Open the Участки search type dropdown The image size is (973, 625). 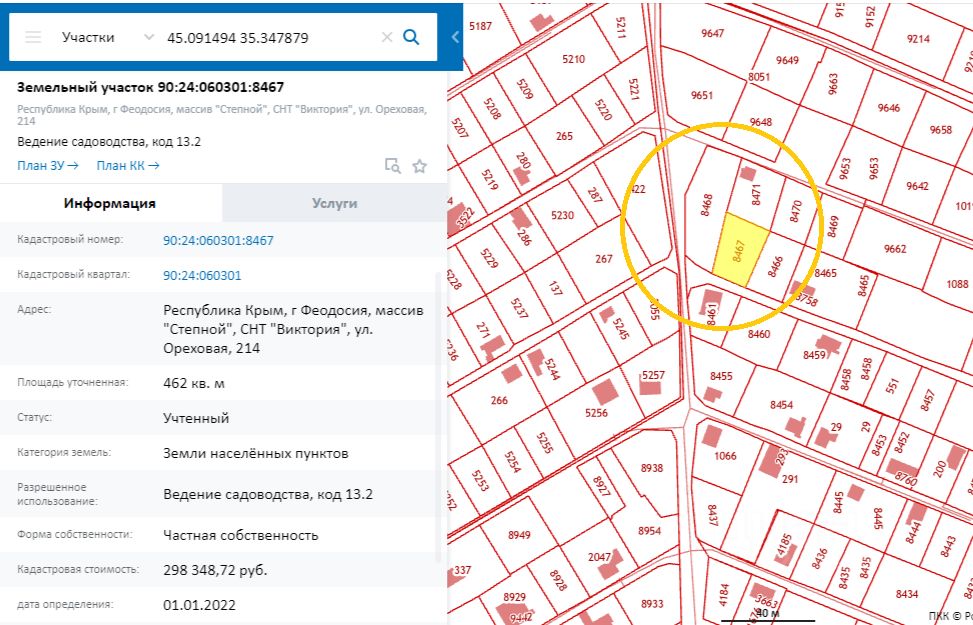point(107,37)
